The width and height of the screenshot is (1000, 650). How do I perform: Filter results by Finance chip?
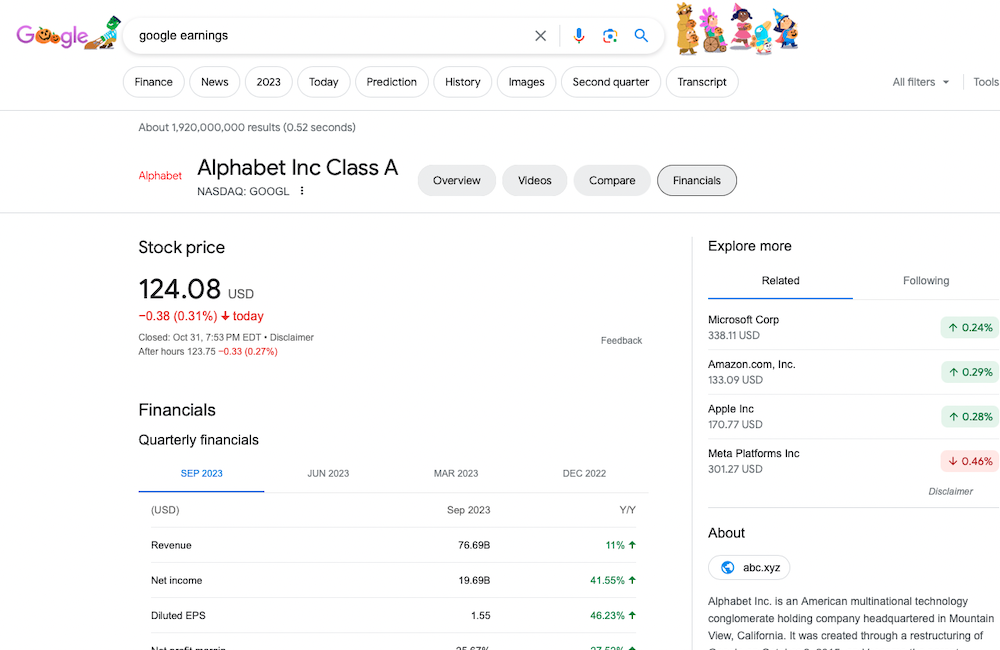(154, 82)
